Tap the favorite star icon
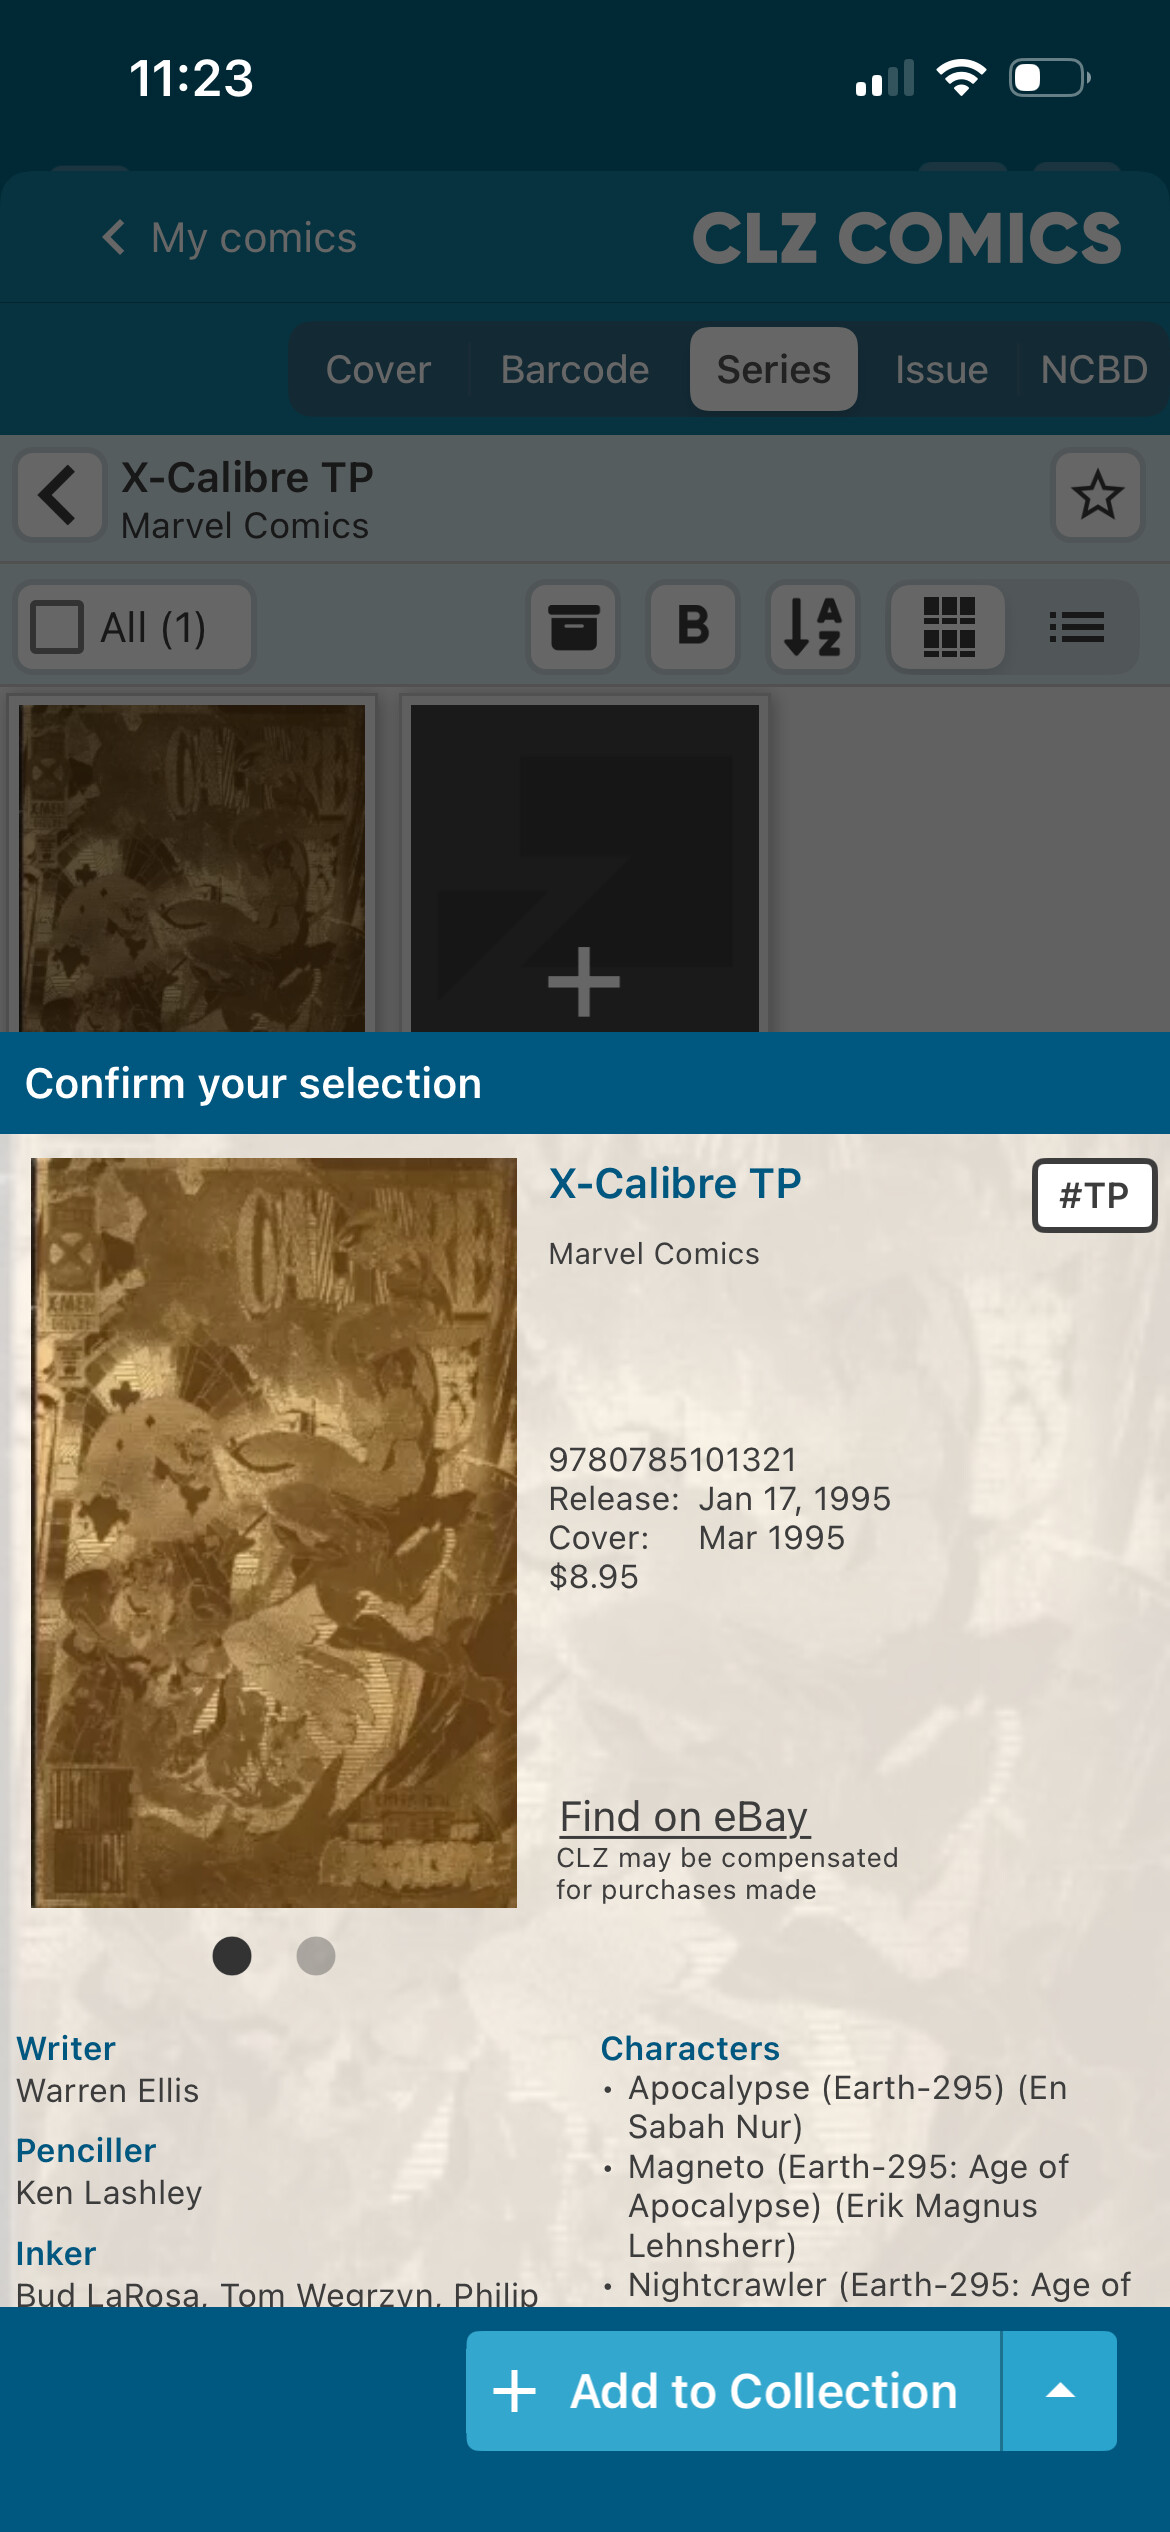The height and width of the screenshot is (2532, 1170). pyautogui.click(x=1097, y=495)
